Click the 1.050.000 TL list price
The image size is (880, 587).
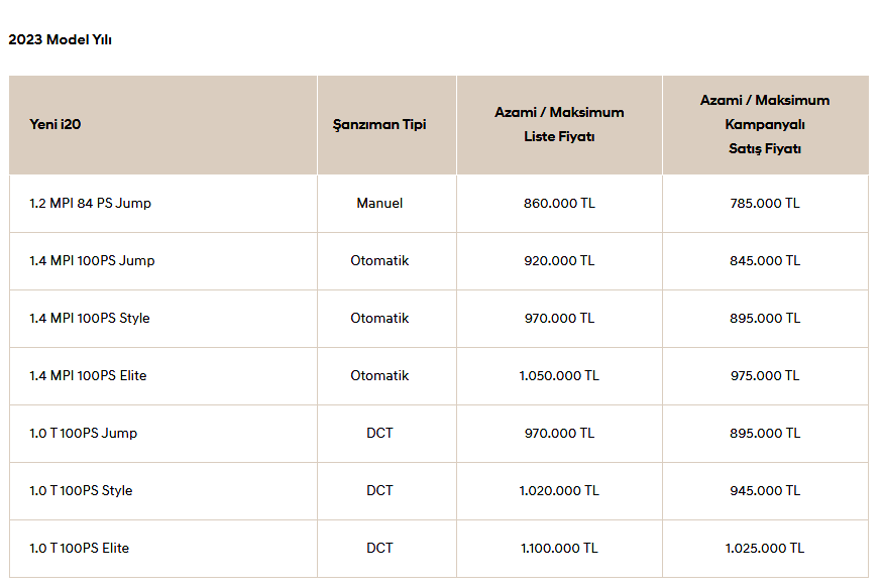coord(559,376)
